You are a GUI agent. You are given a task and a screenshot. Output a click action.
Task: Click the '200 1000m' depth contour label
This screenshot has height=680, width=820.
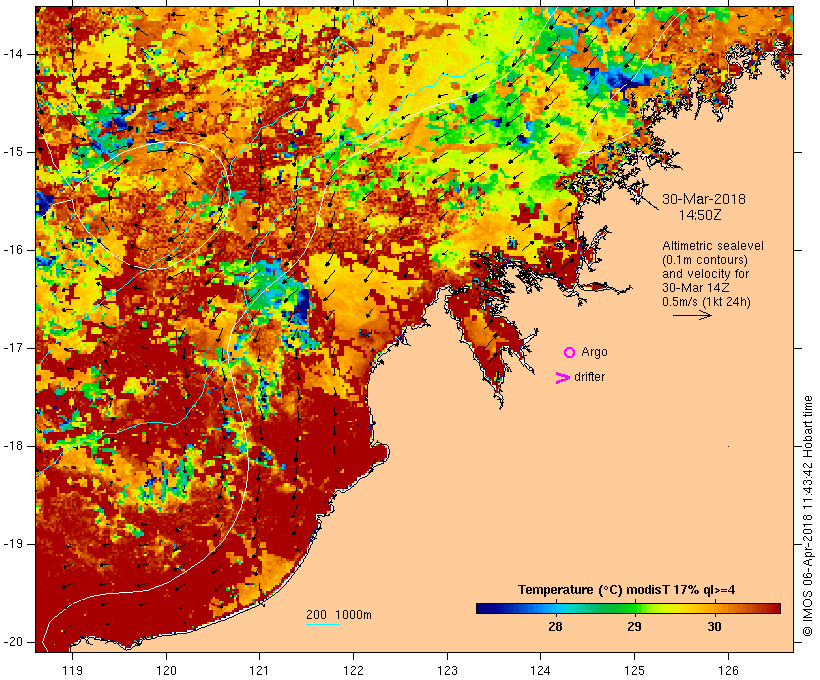click(x=339, y=615)
